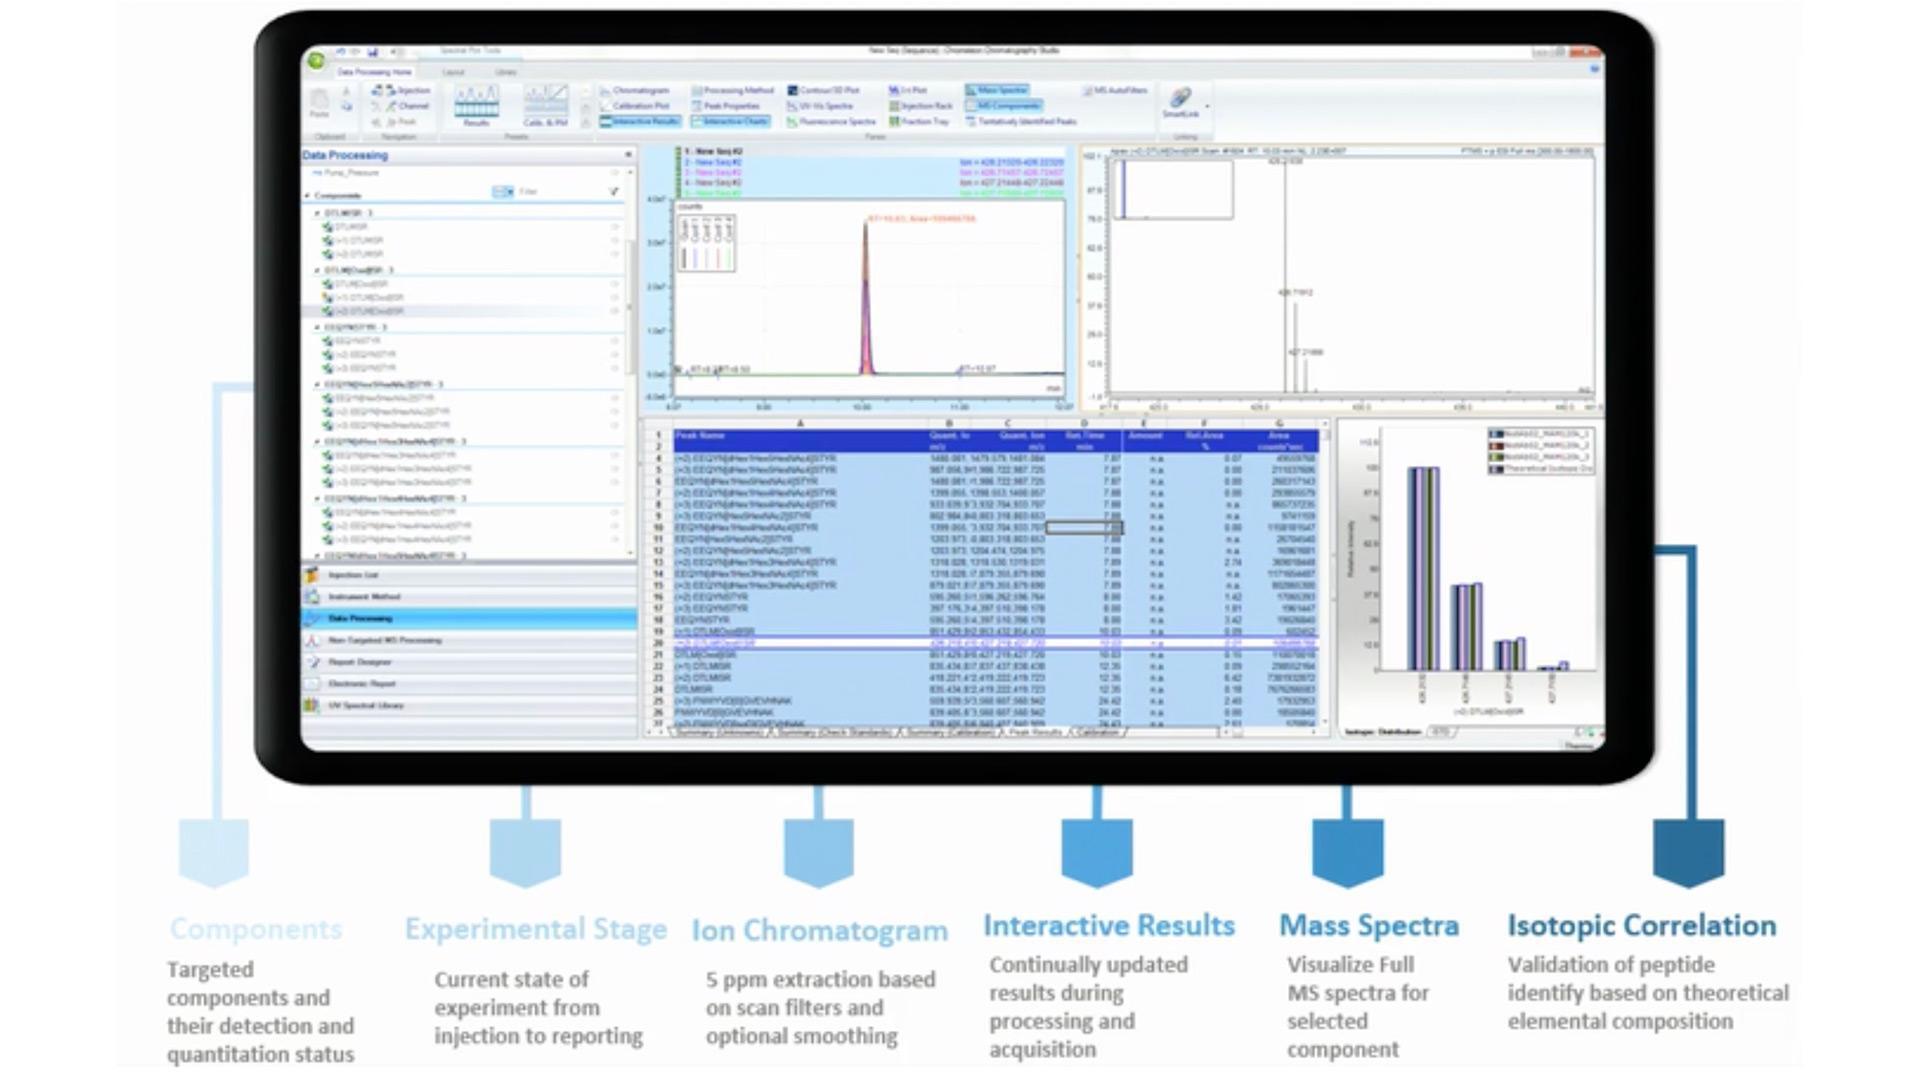Collapse the first DTLMISR component group
Viewport: 1920px width, 1080px height.
(317, 213)
